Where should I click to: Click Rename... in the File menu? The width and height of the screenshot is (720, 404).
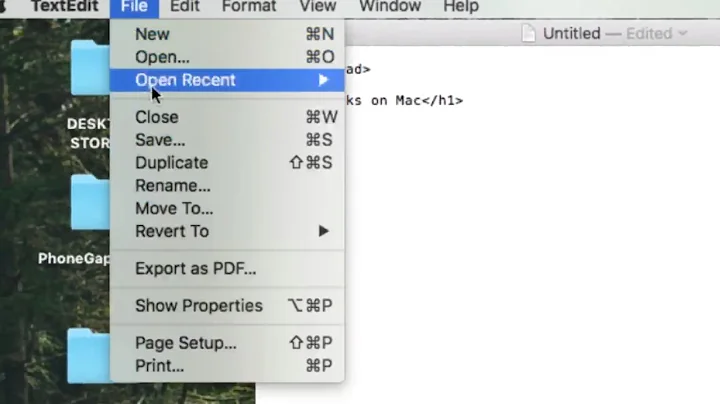[172, 186]
